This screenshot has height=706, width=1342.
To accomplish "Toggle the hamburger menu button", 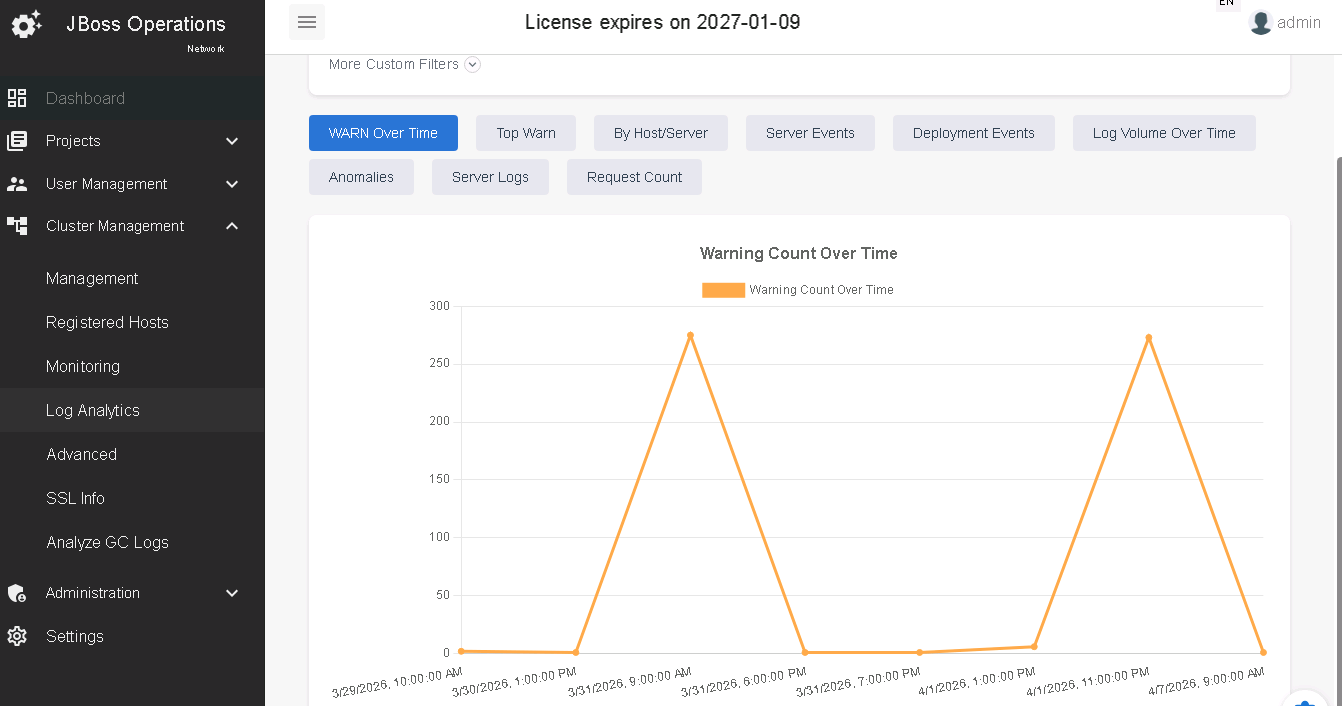I will (307, 22).
